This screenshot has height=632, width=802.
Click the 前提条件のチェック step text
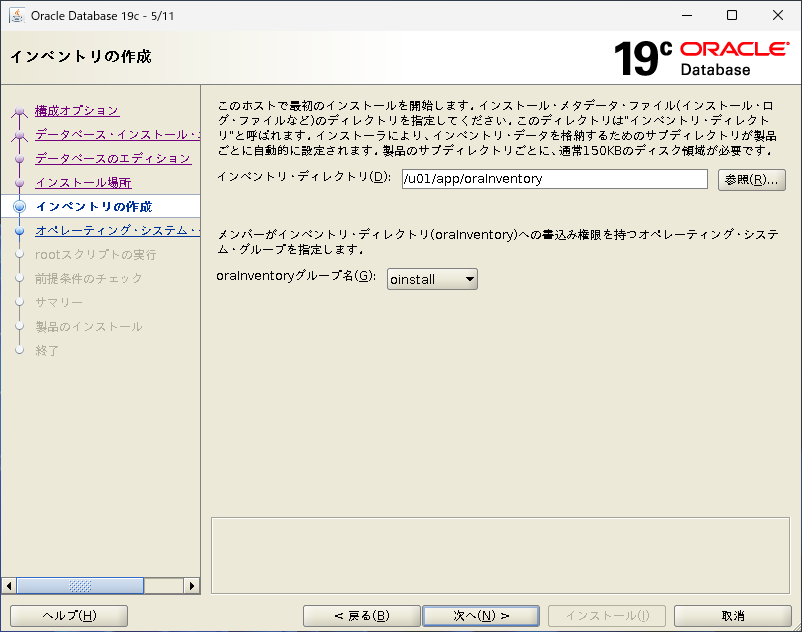pyautogui.click(x=88, y=279)
